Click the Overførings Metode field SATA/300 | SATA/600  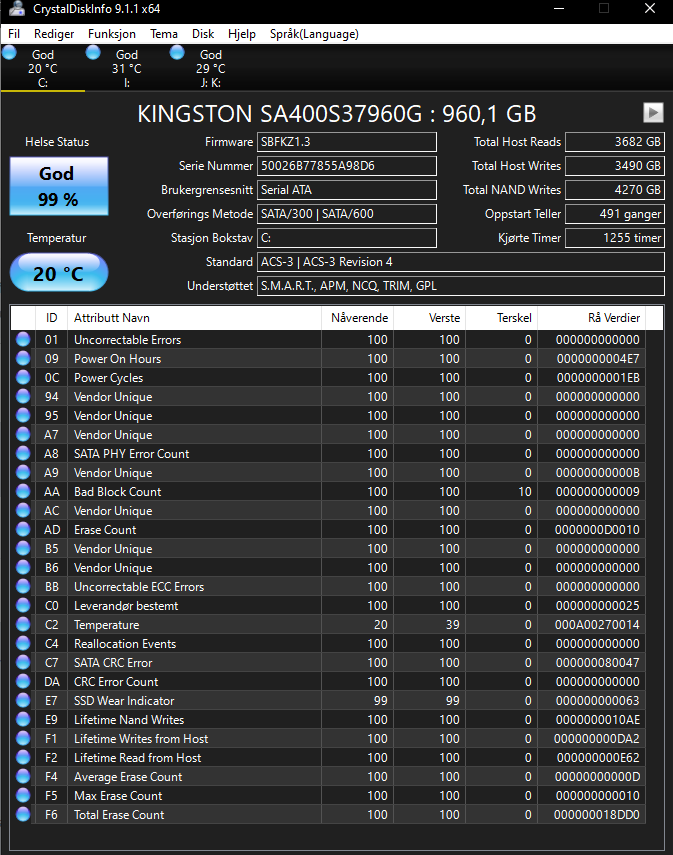(347, 214)
